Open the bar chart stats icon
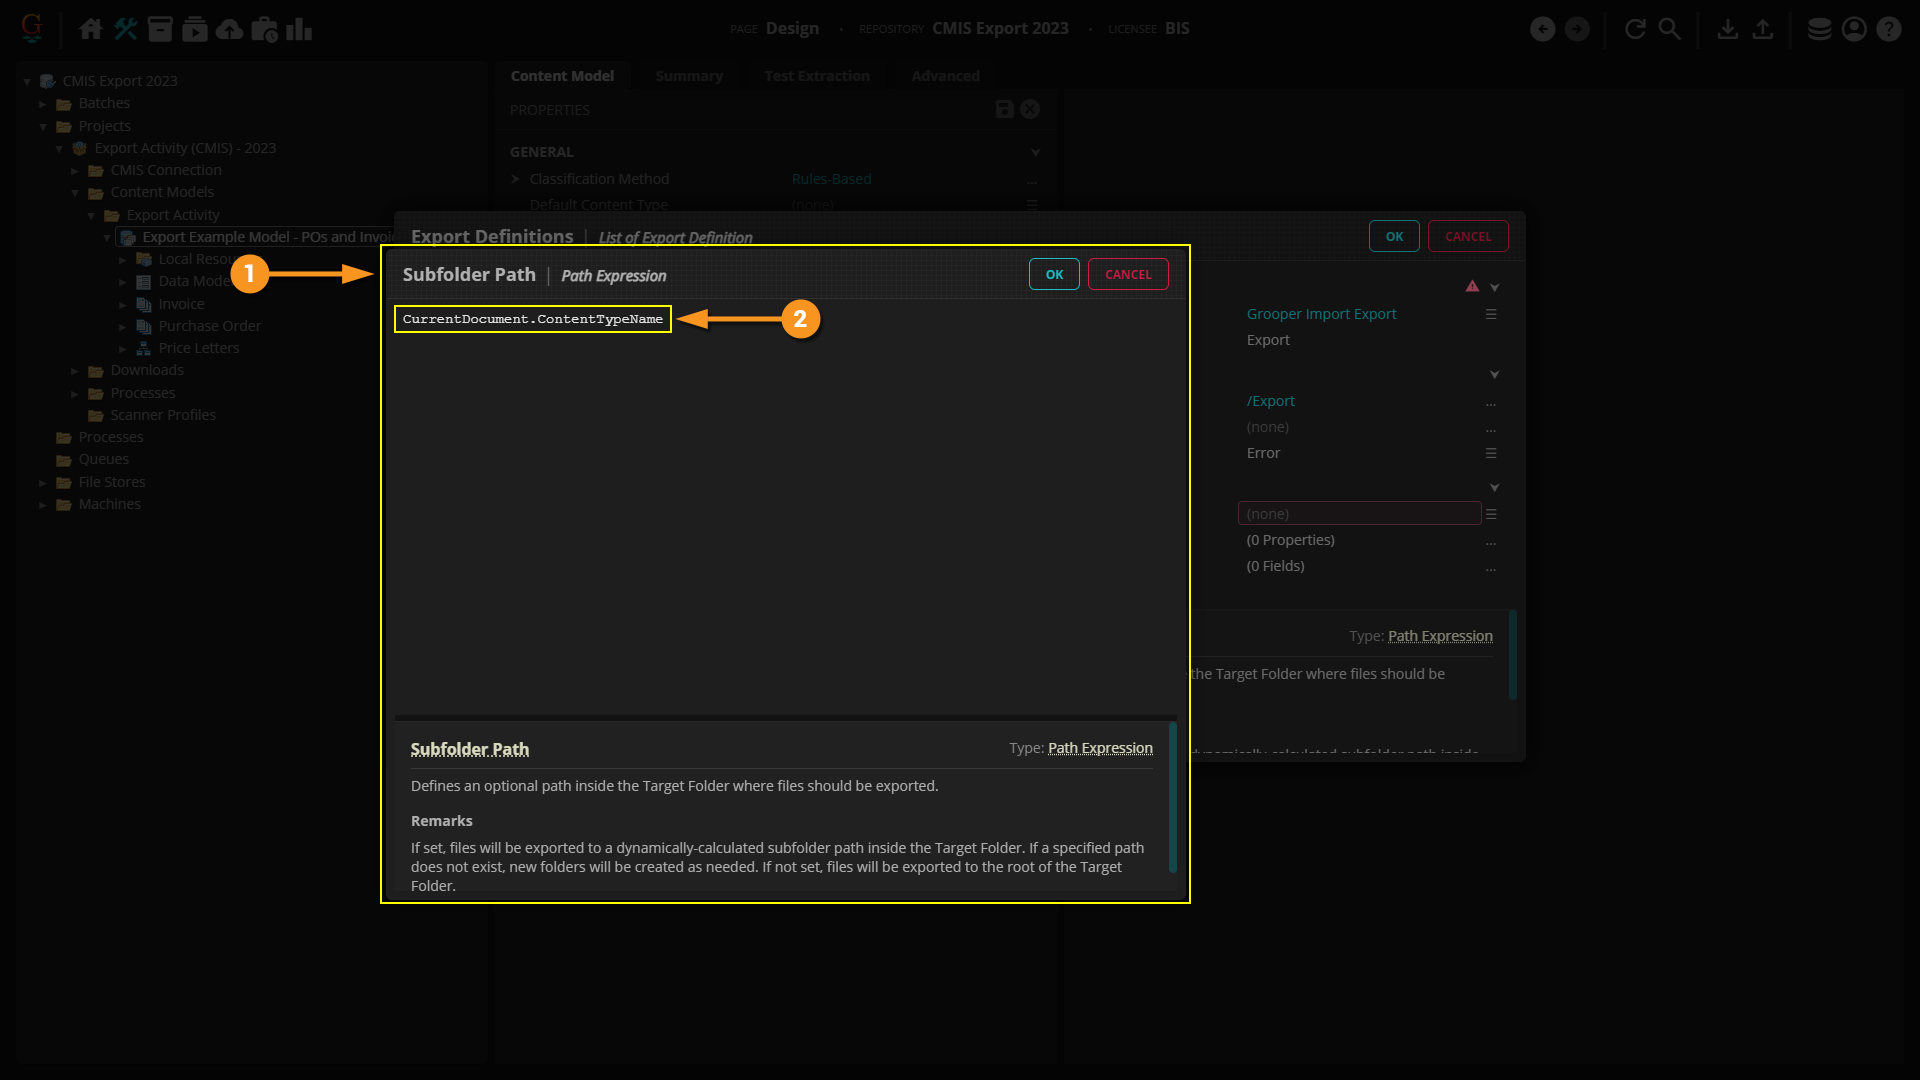This screenshot has height=1080, width=1920. (x=298, y=29)
